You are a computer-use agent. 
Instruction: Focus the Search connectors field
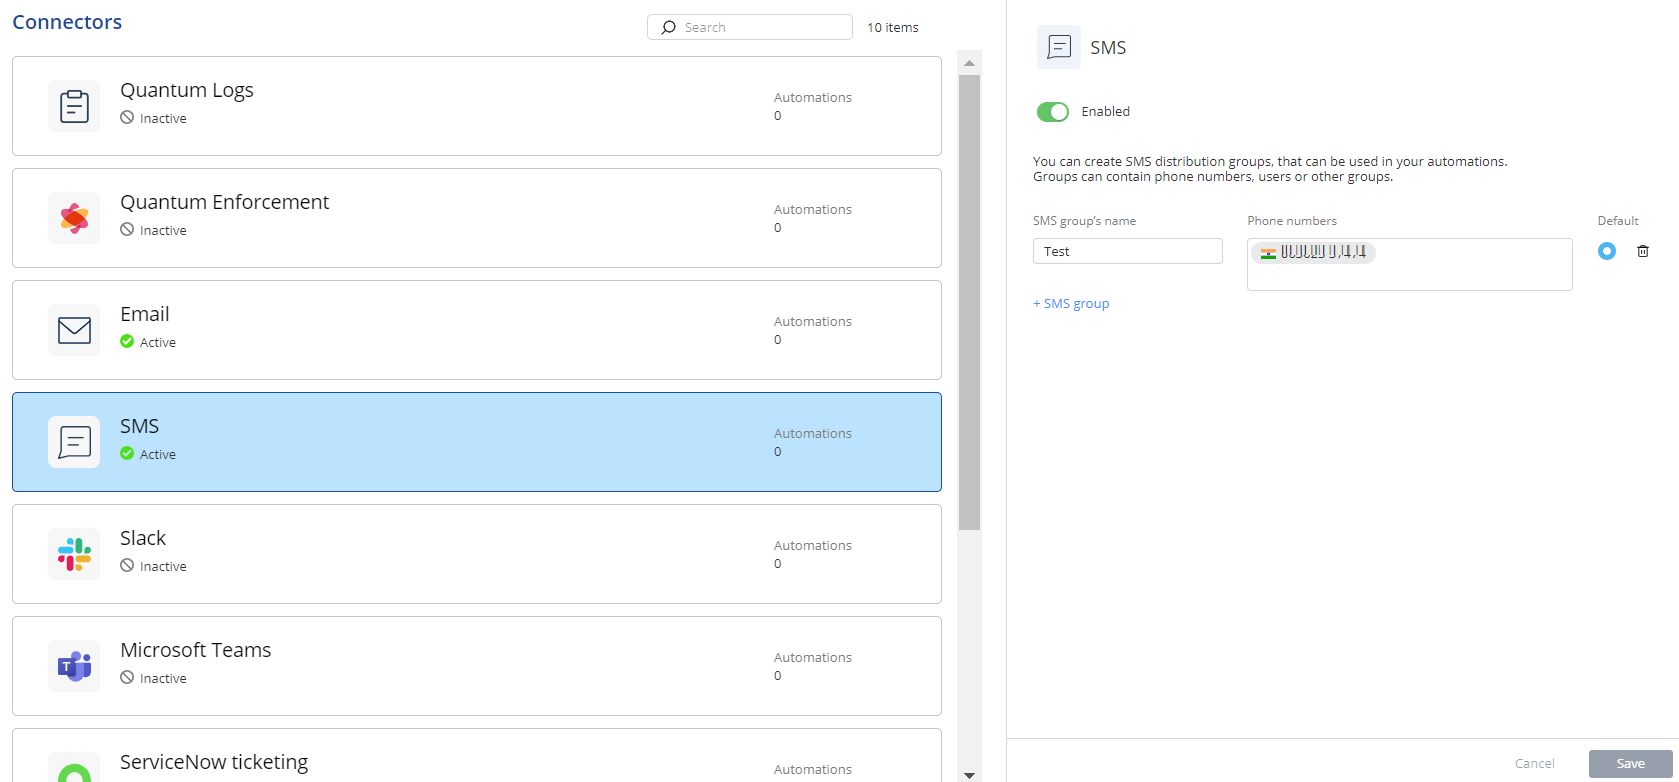point(750,27)
